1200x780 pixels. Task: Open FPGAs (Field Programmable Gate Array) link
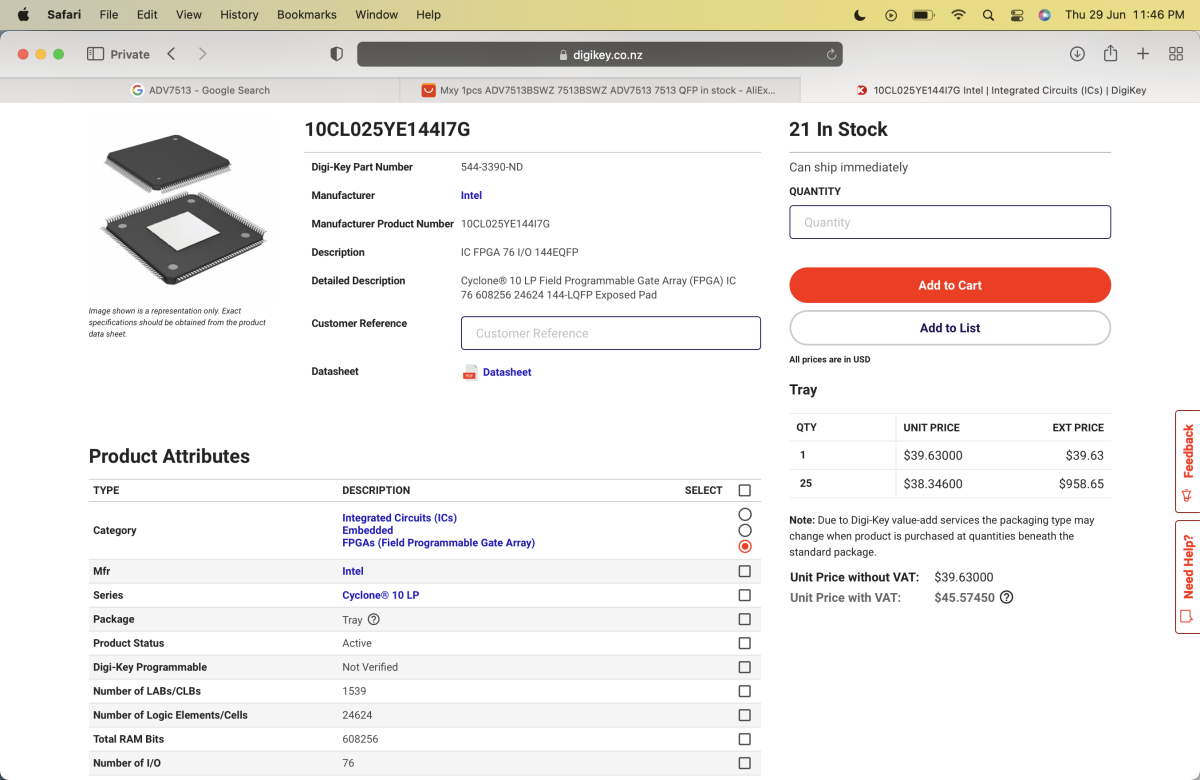click(438, 543)
